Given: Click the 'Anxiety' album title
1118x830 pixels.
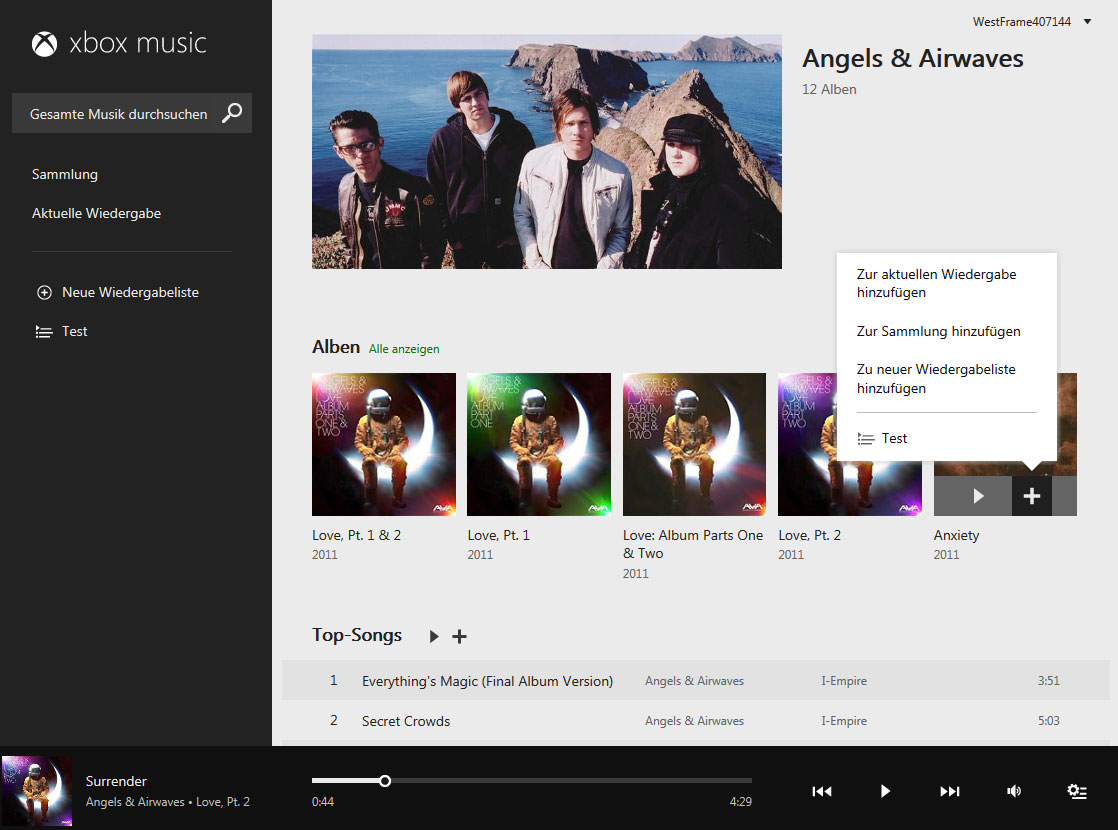Looking at the screenshot, I should 956,536.
